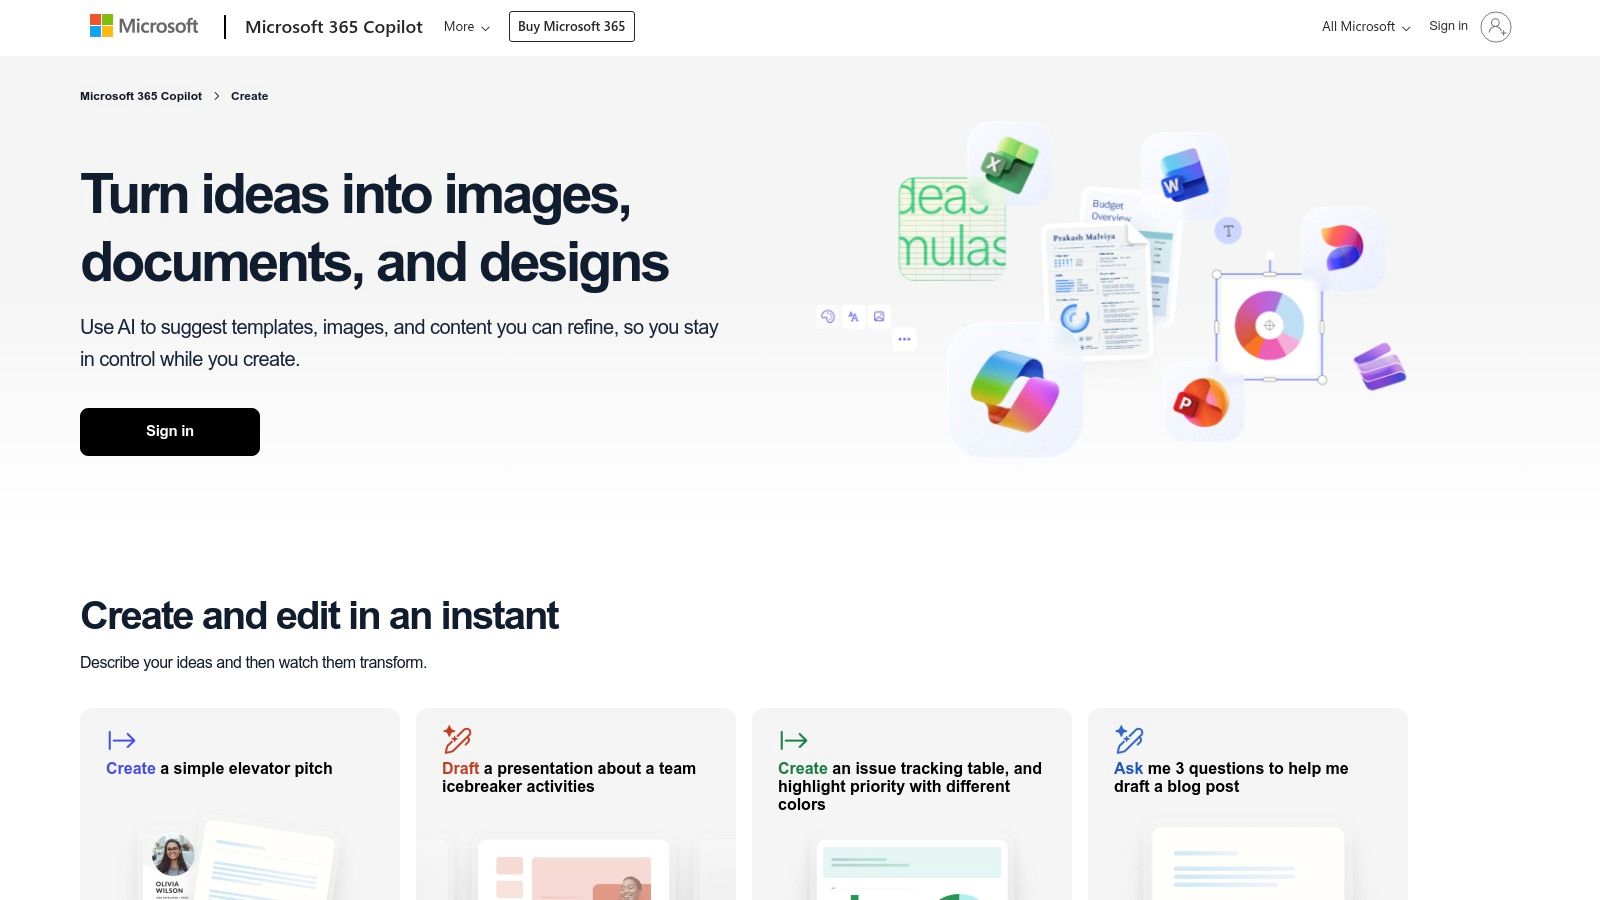Open the Microsoft 365 Copilot header link
This screenshot has height=900, width=1600.
(334, 27)
